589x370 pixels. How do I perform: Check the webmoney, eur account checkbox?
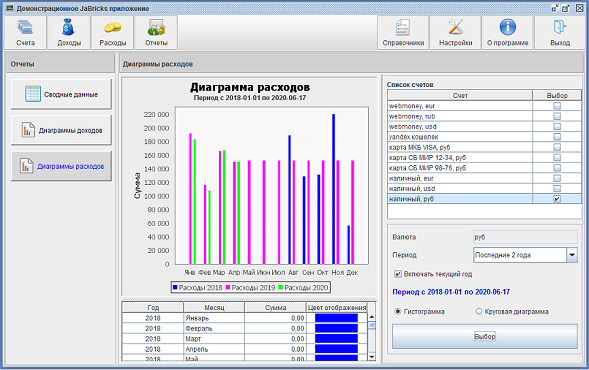click(557, 106)
